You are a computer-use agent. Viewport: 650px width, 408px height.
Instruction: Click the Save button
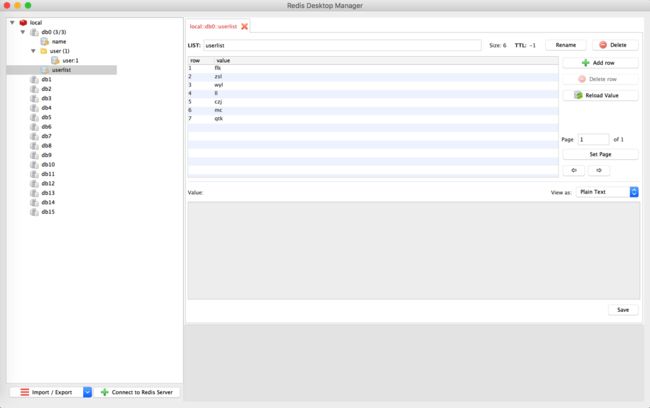tap(623, 310)
